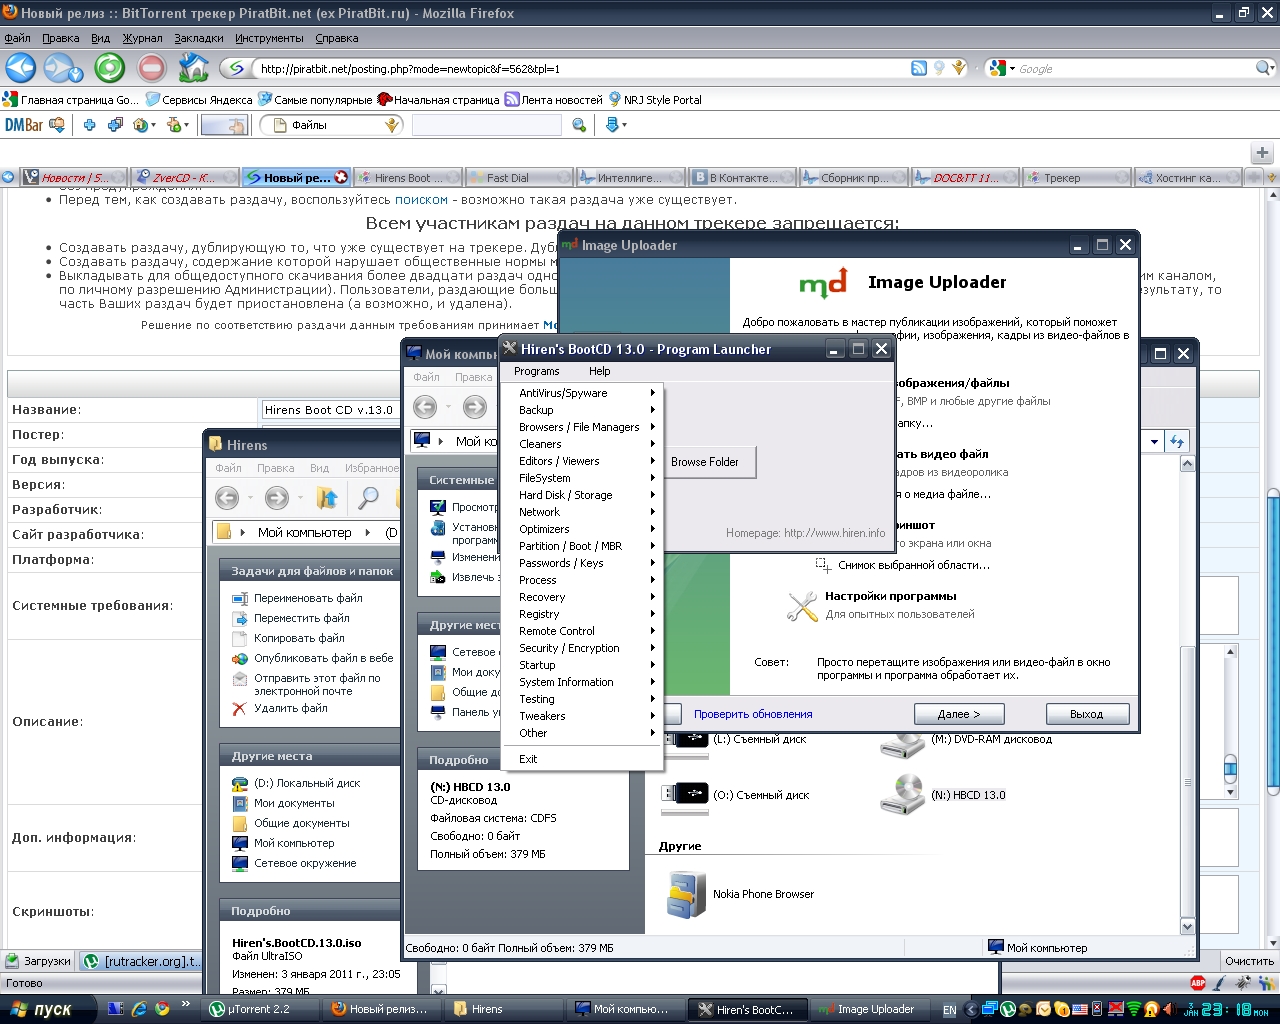Viewport: 1280px width, 1024px height.
Task: Click Настройки программы tools icon in Image Uploader
Action: [x=802, y=605]
